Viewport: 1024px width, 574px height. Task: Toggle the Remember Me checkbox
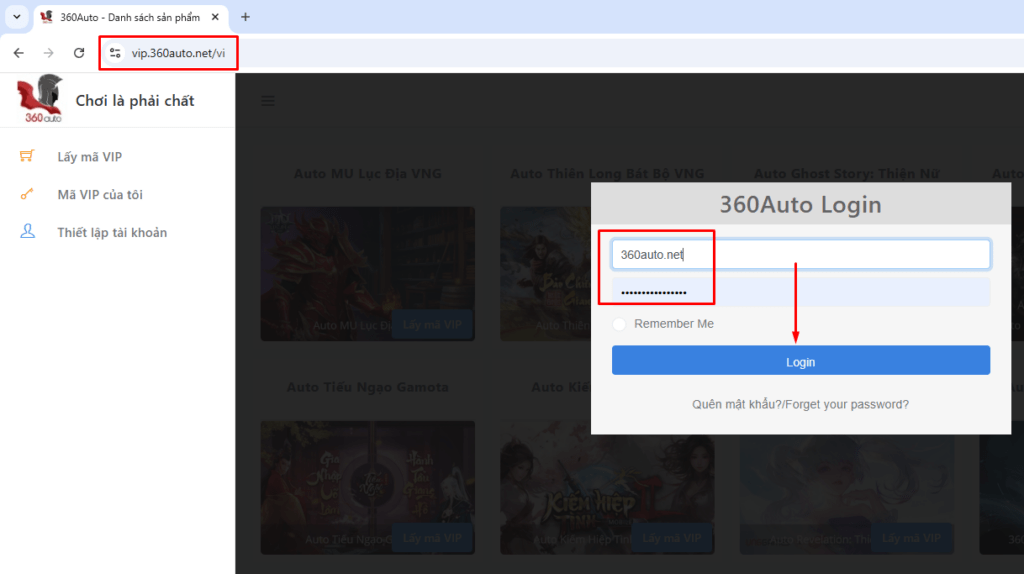point(619,324)
